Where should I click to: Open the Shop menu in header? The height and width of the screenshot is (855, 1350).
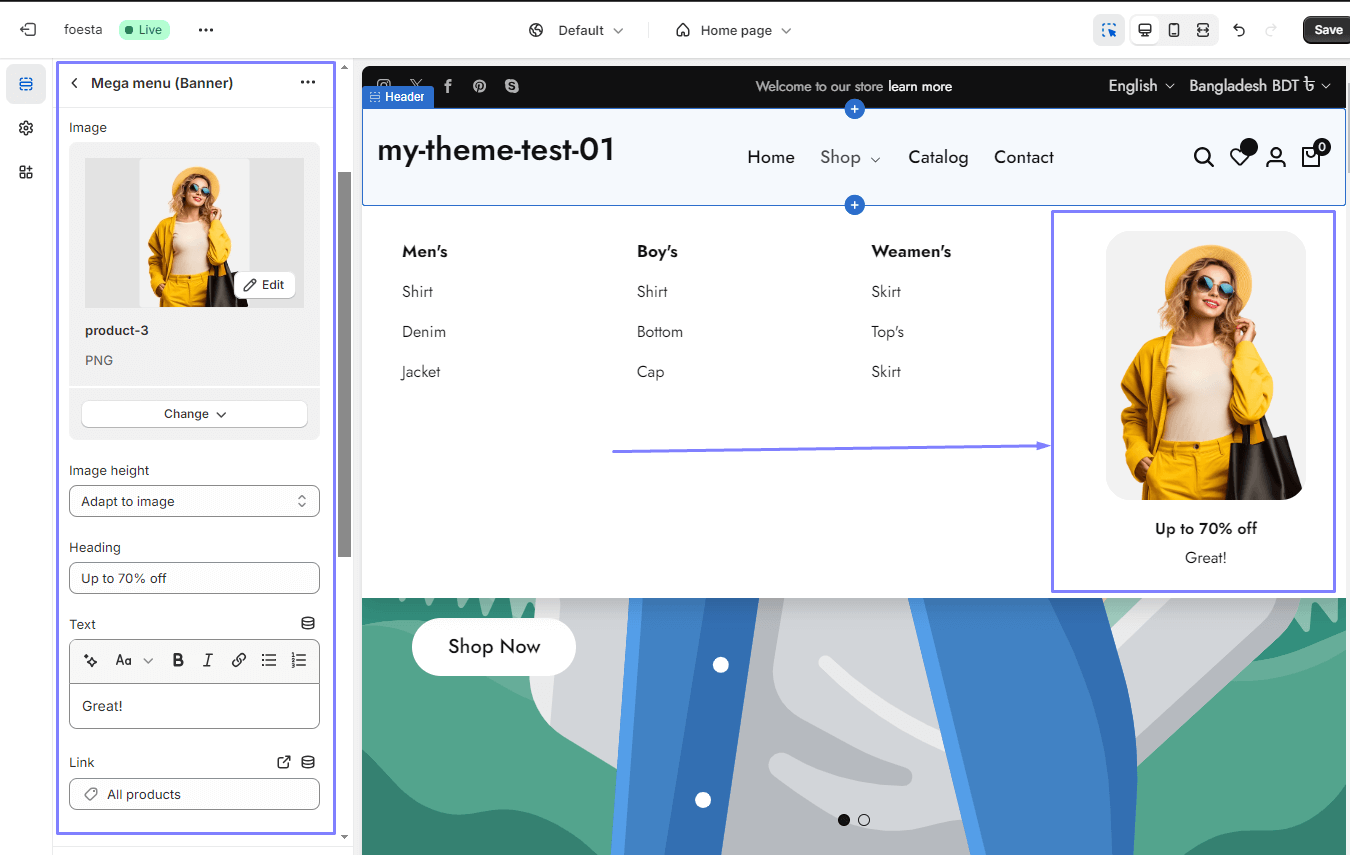[x=849, y=157]
